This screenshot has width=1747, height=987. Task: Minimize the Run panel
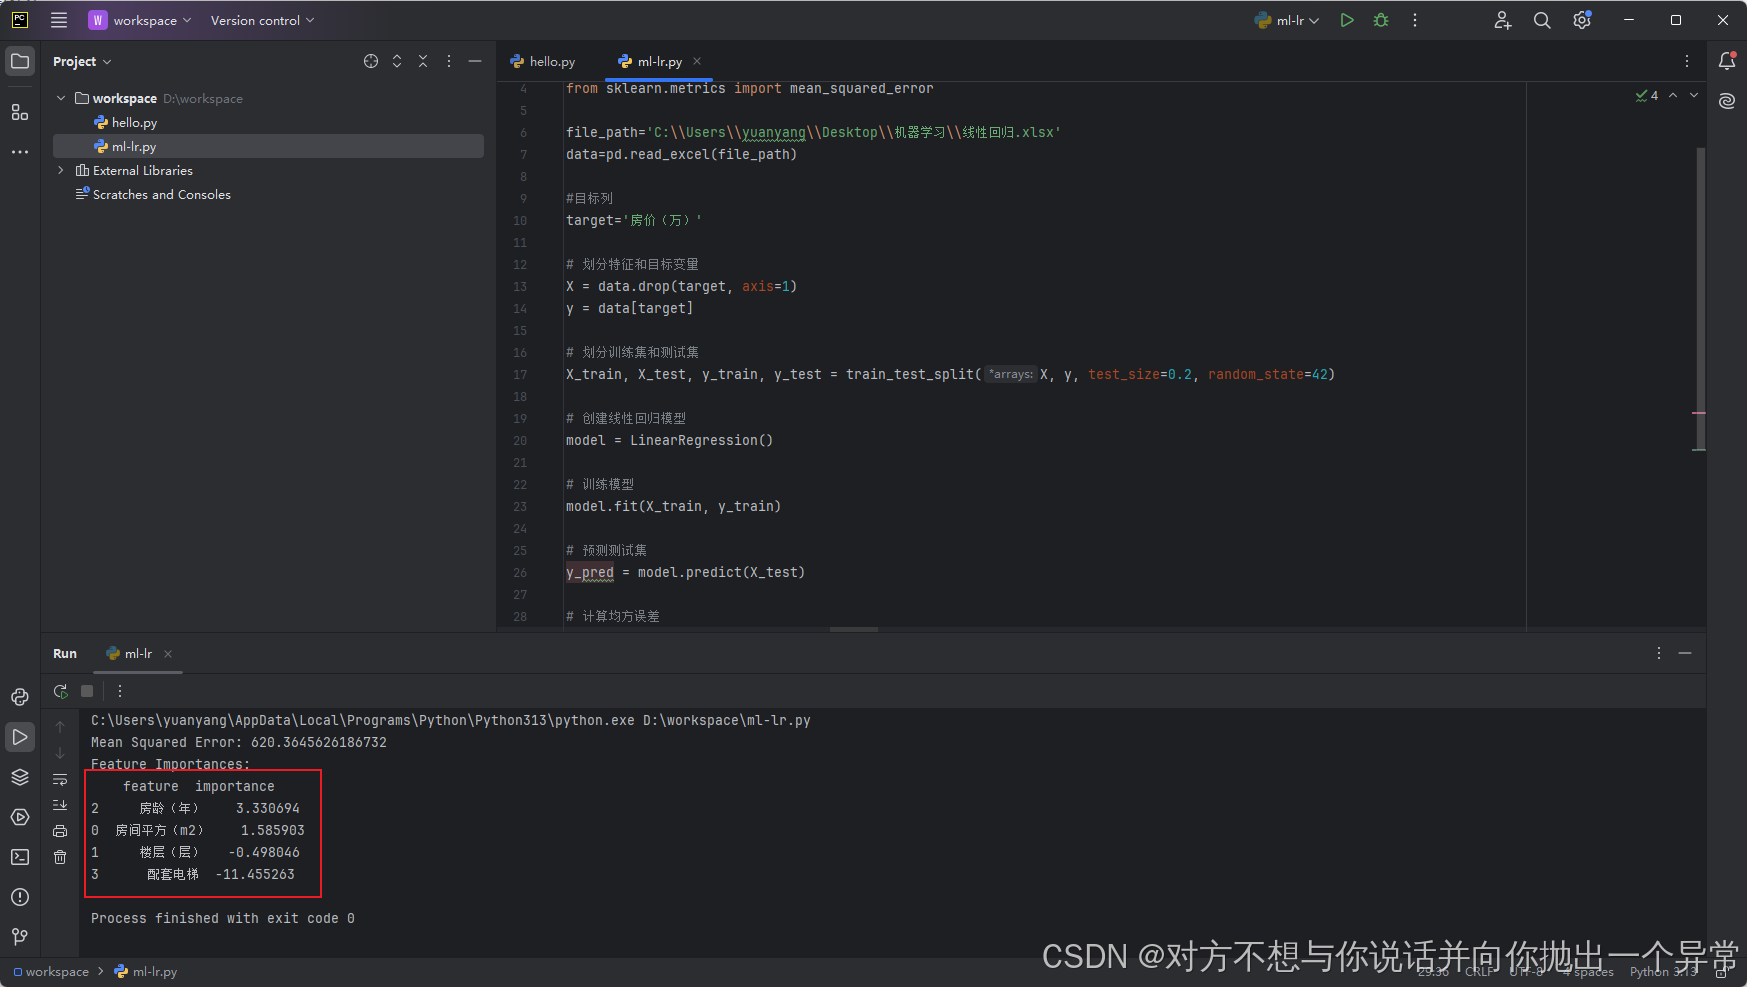(1685, 653)
